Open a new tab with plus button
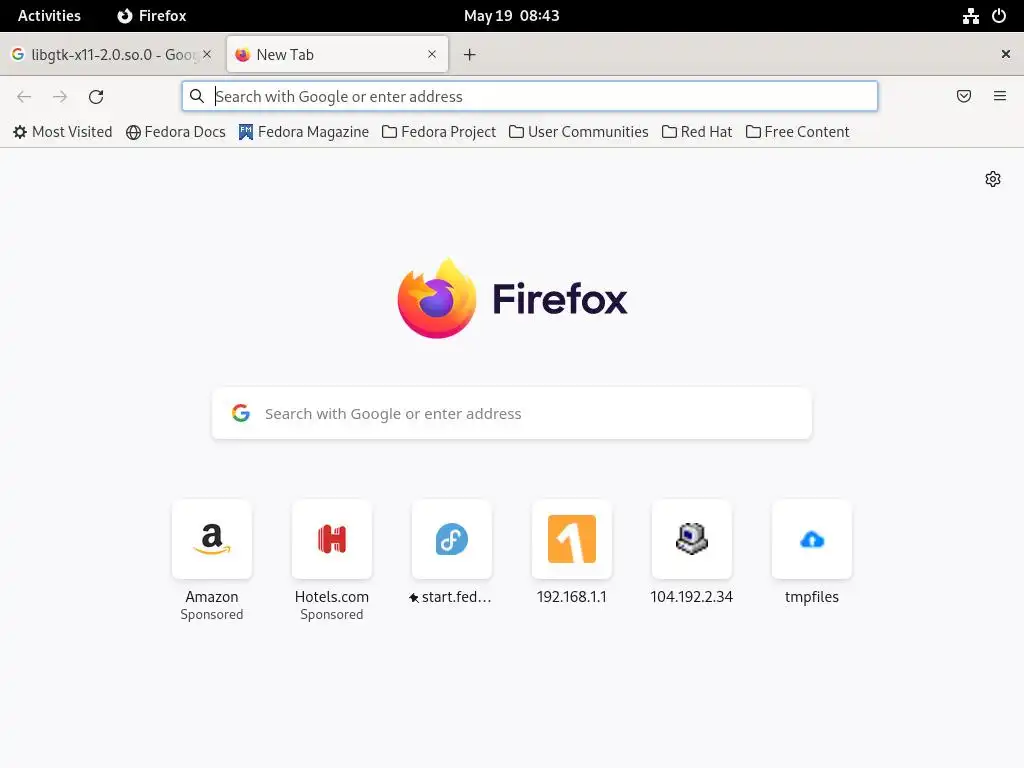Screen dimensions: 1024x768 [x=470, y=55]
